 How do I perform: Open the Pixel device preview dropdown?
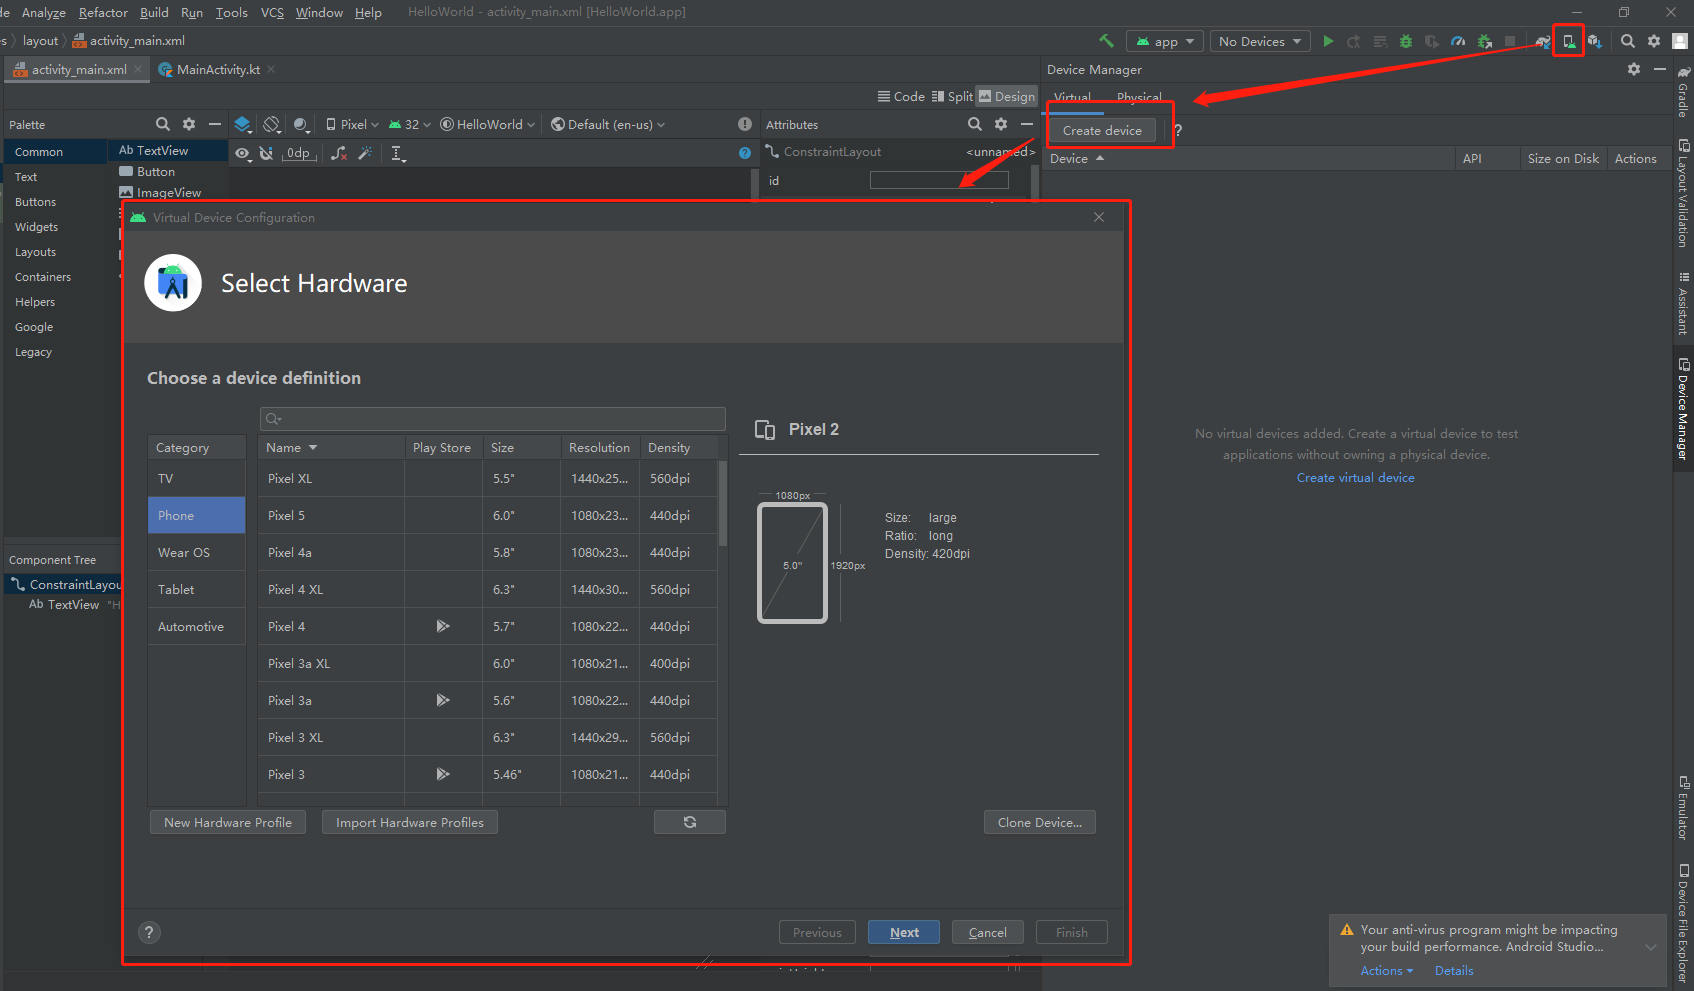pos(352,124)
